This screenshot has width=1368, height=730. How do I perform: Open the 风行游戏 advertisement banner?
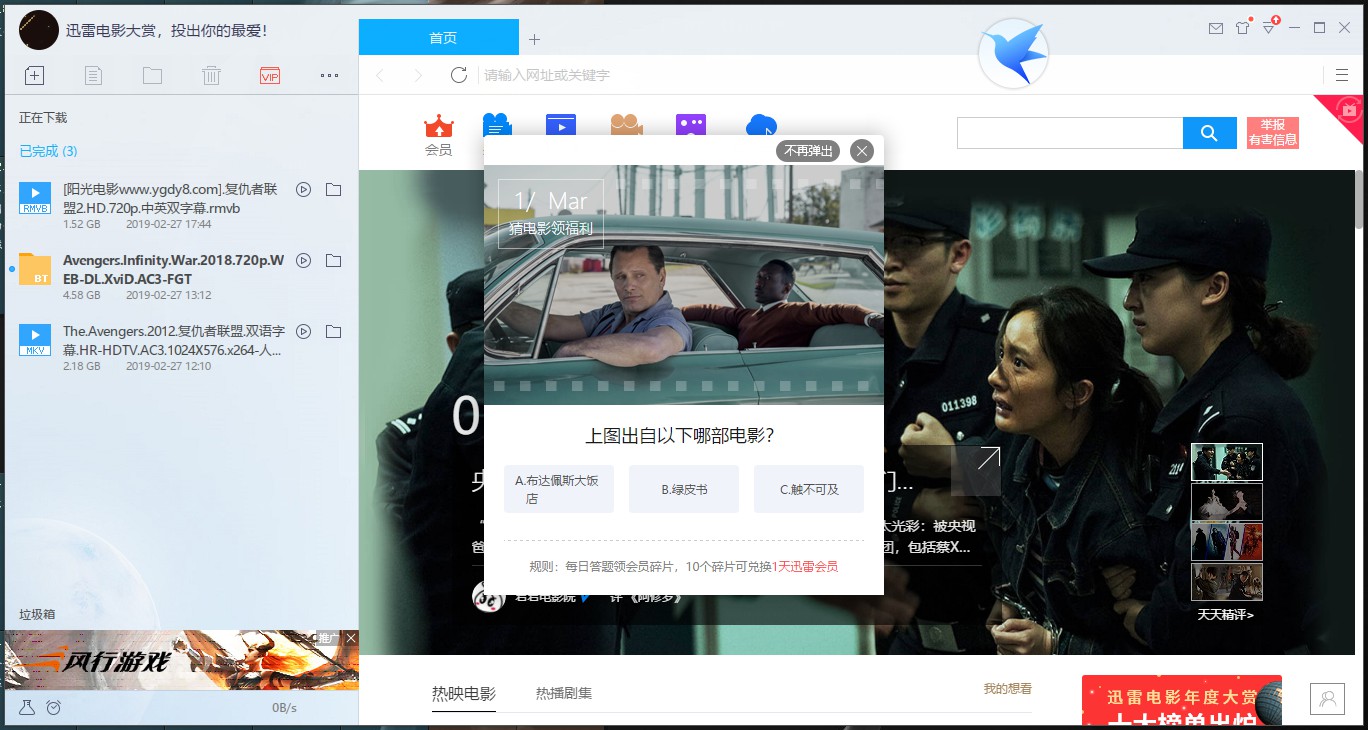click(181, 660)
